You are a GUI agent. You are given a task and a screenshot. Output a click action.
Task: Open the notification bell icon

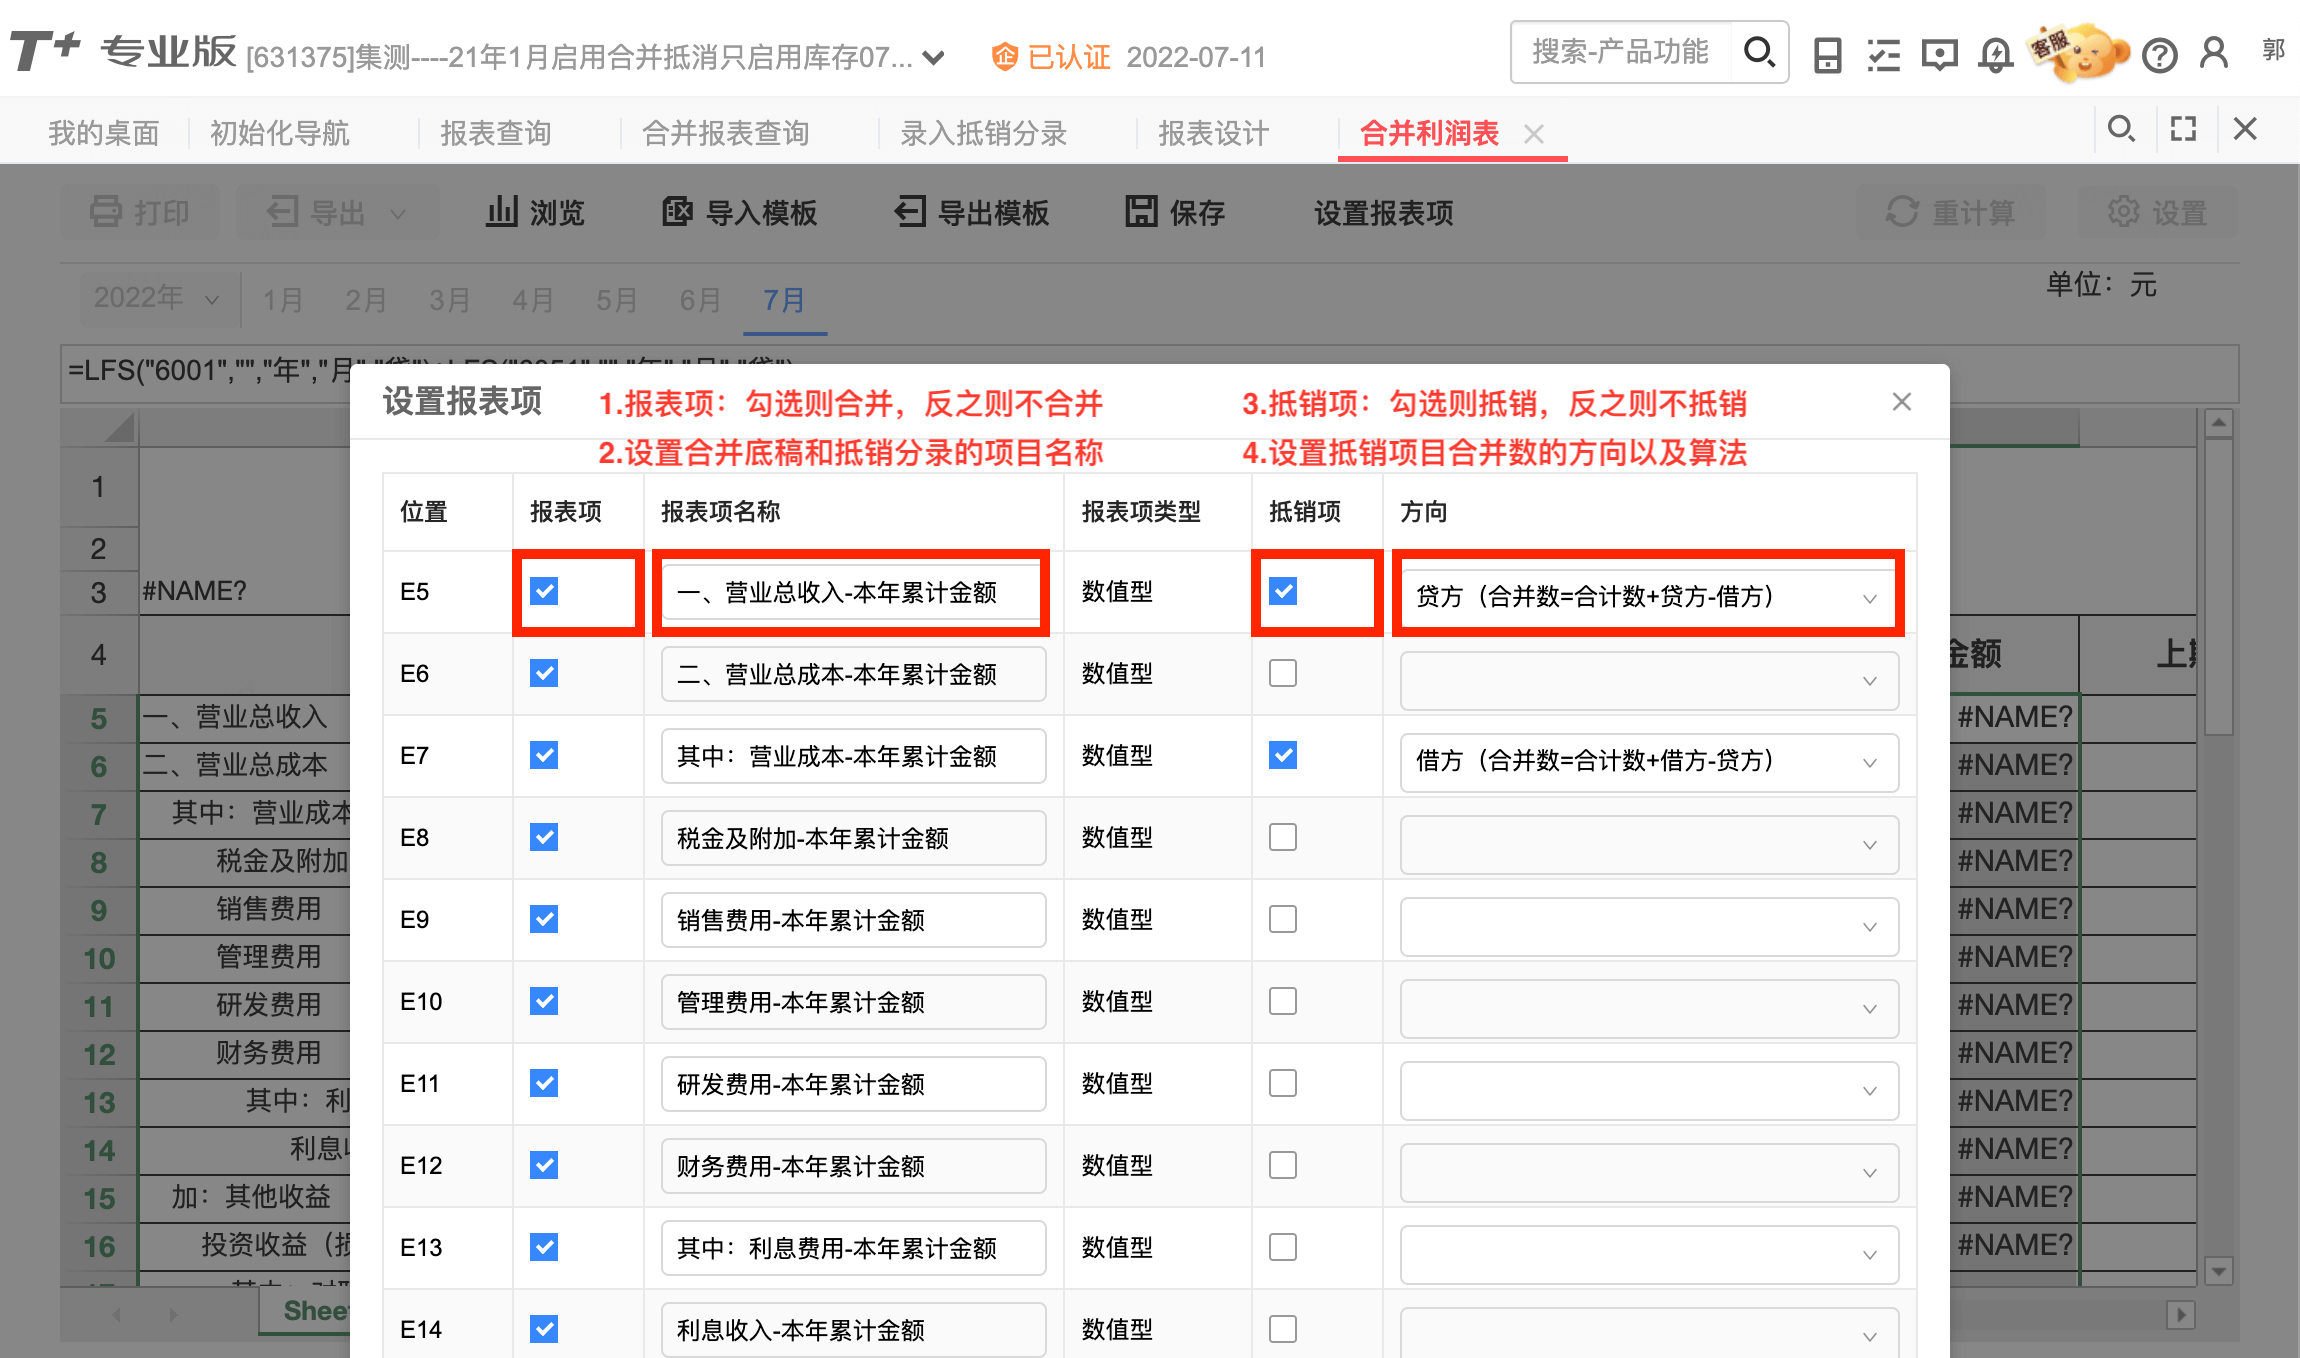click(1995, 55)
